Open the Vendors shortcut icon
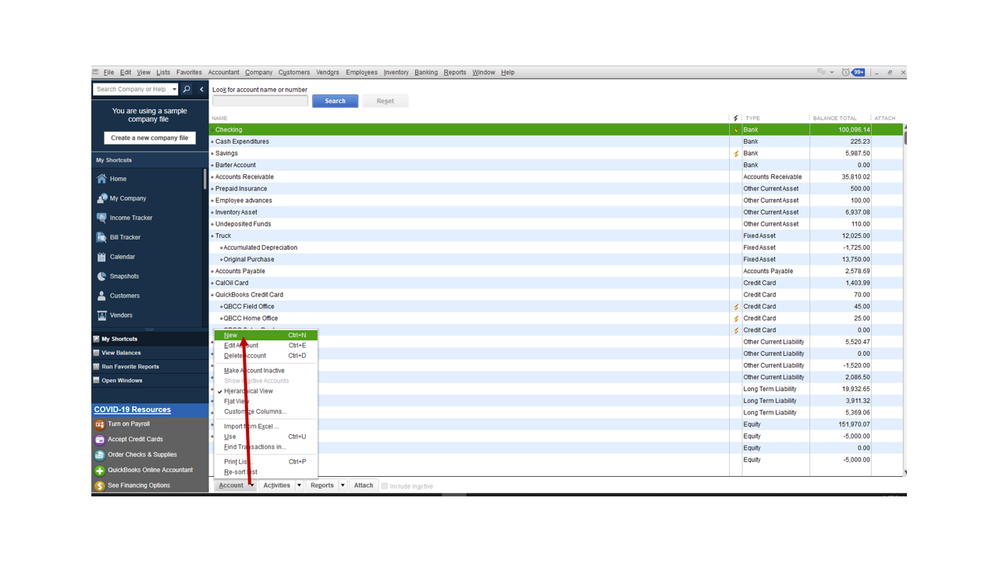 point(101,315)
